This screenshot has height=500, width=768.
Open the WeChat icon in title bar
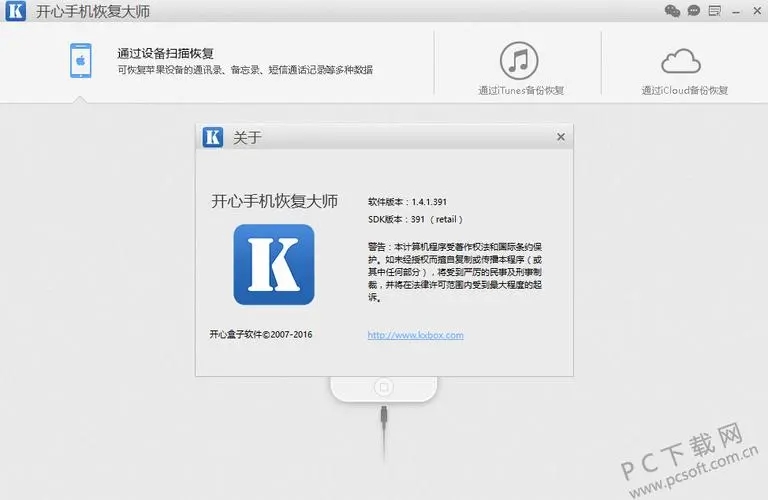(672, 11)
